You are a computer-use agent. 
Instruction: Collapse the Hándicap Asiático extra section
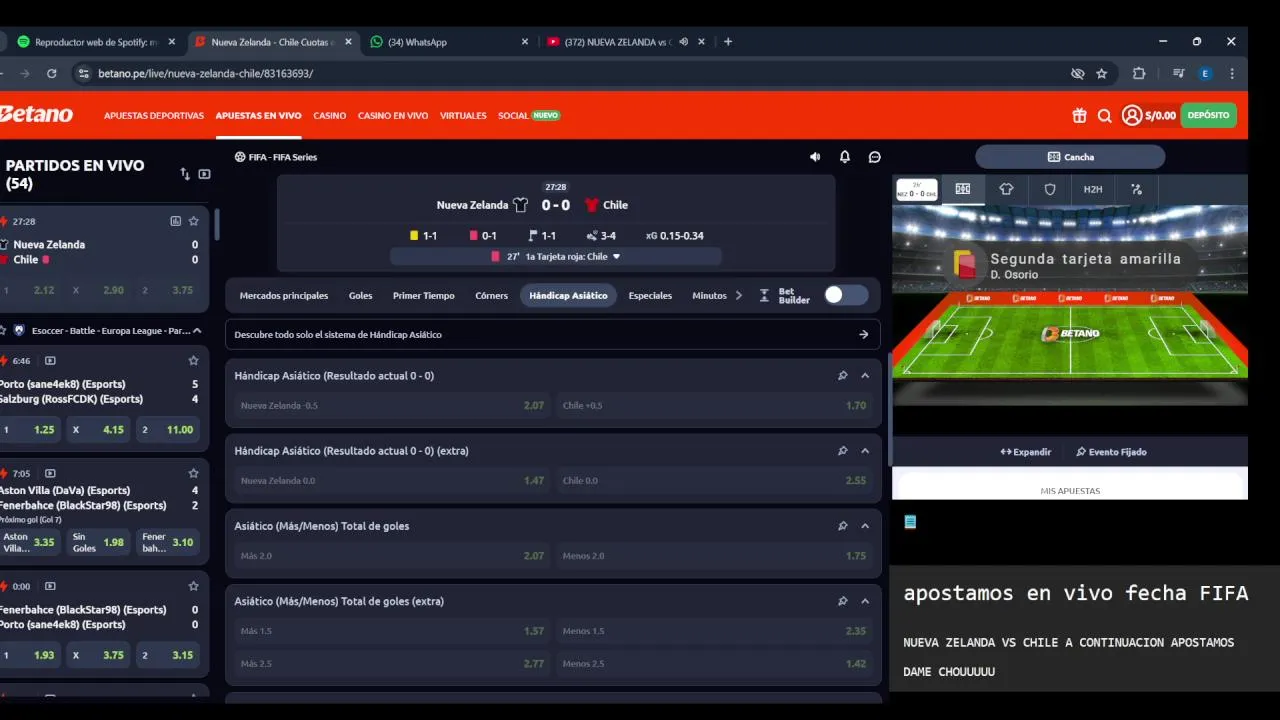point(865,451)
